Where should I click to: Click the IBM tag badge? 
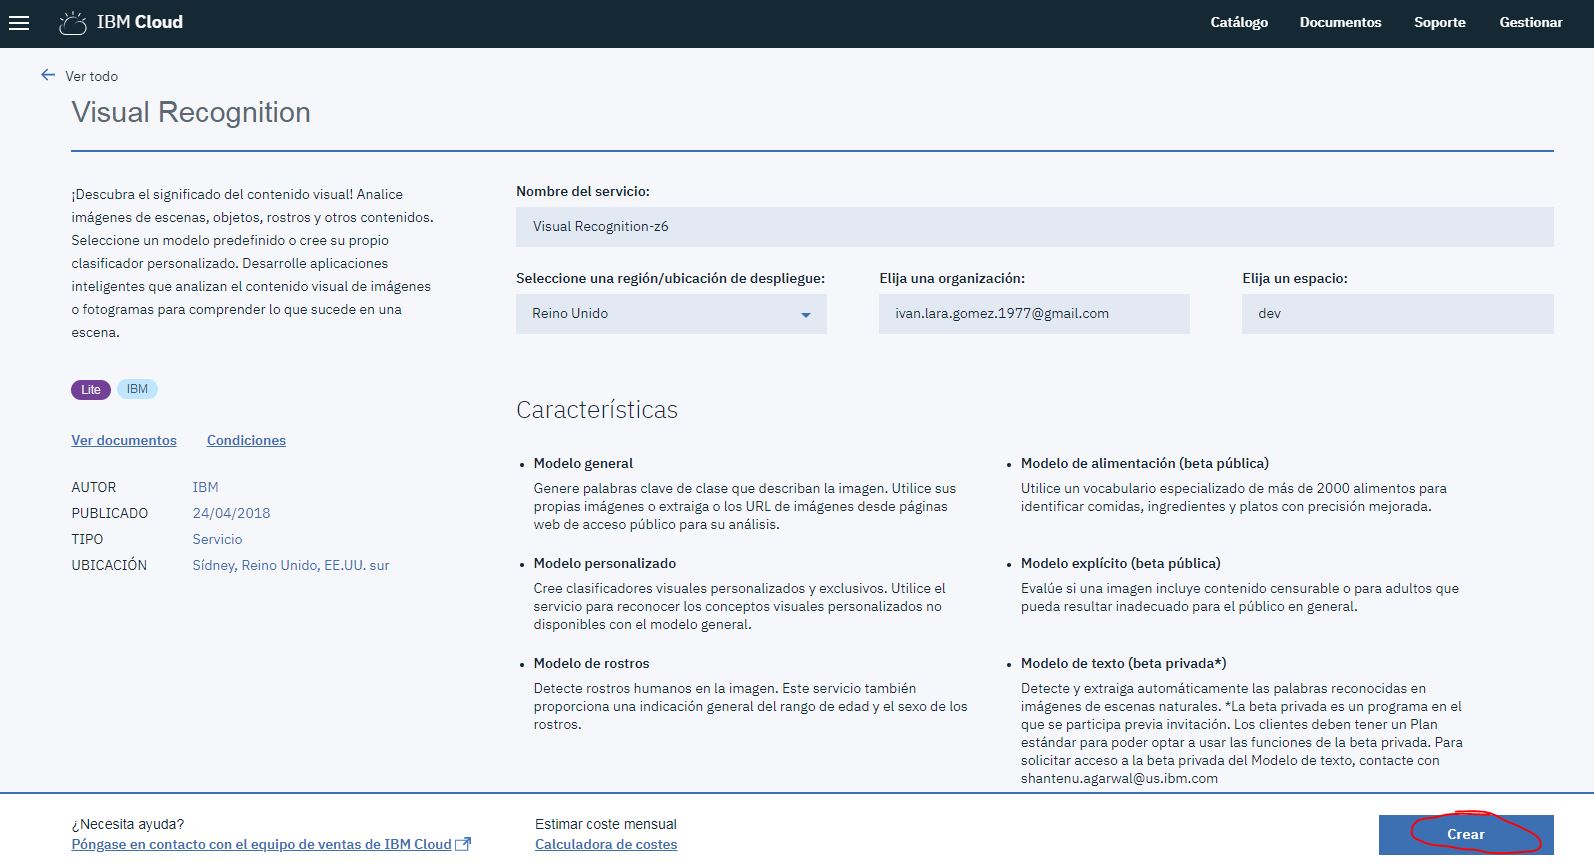click(x=137, y=389)
